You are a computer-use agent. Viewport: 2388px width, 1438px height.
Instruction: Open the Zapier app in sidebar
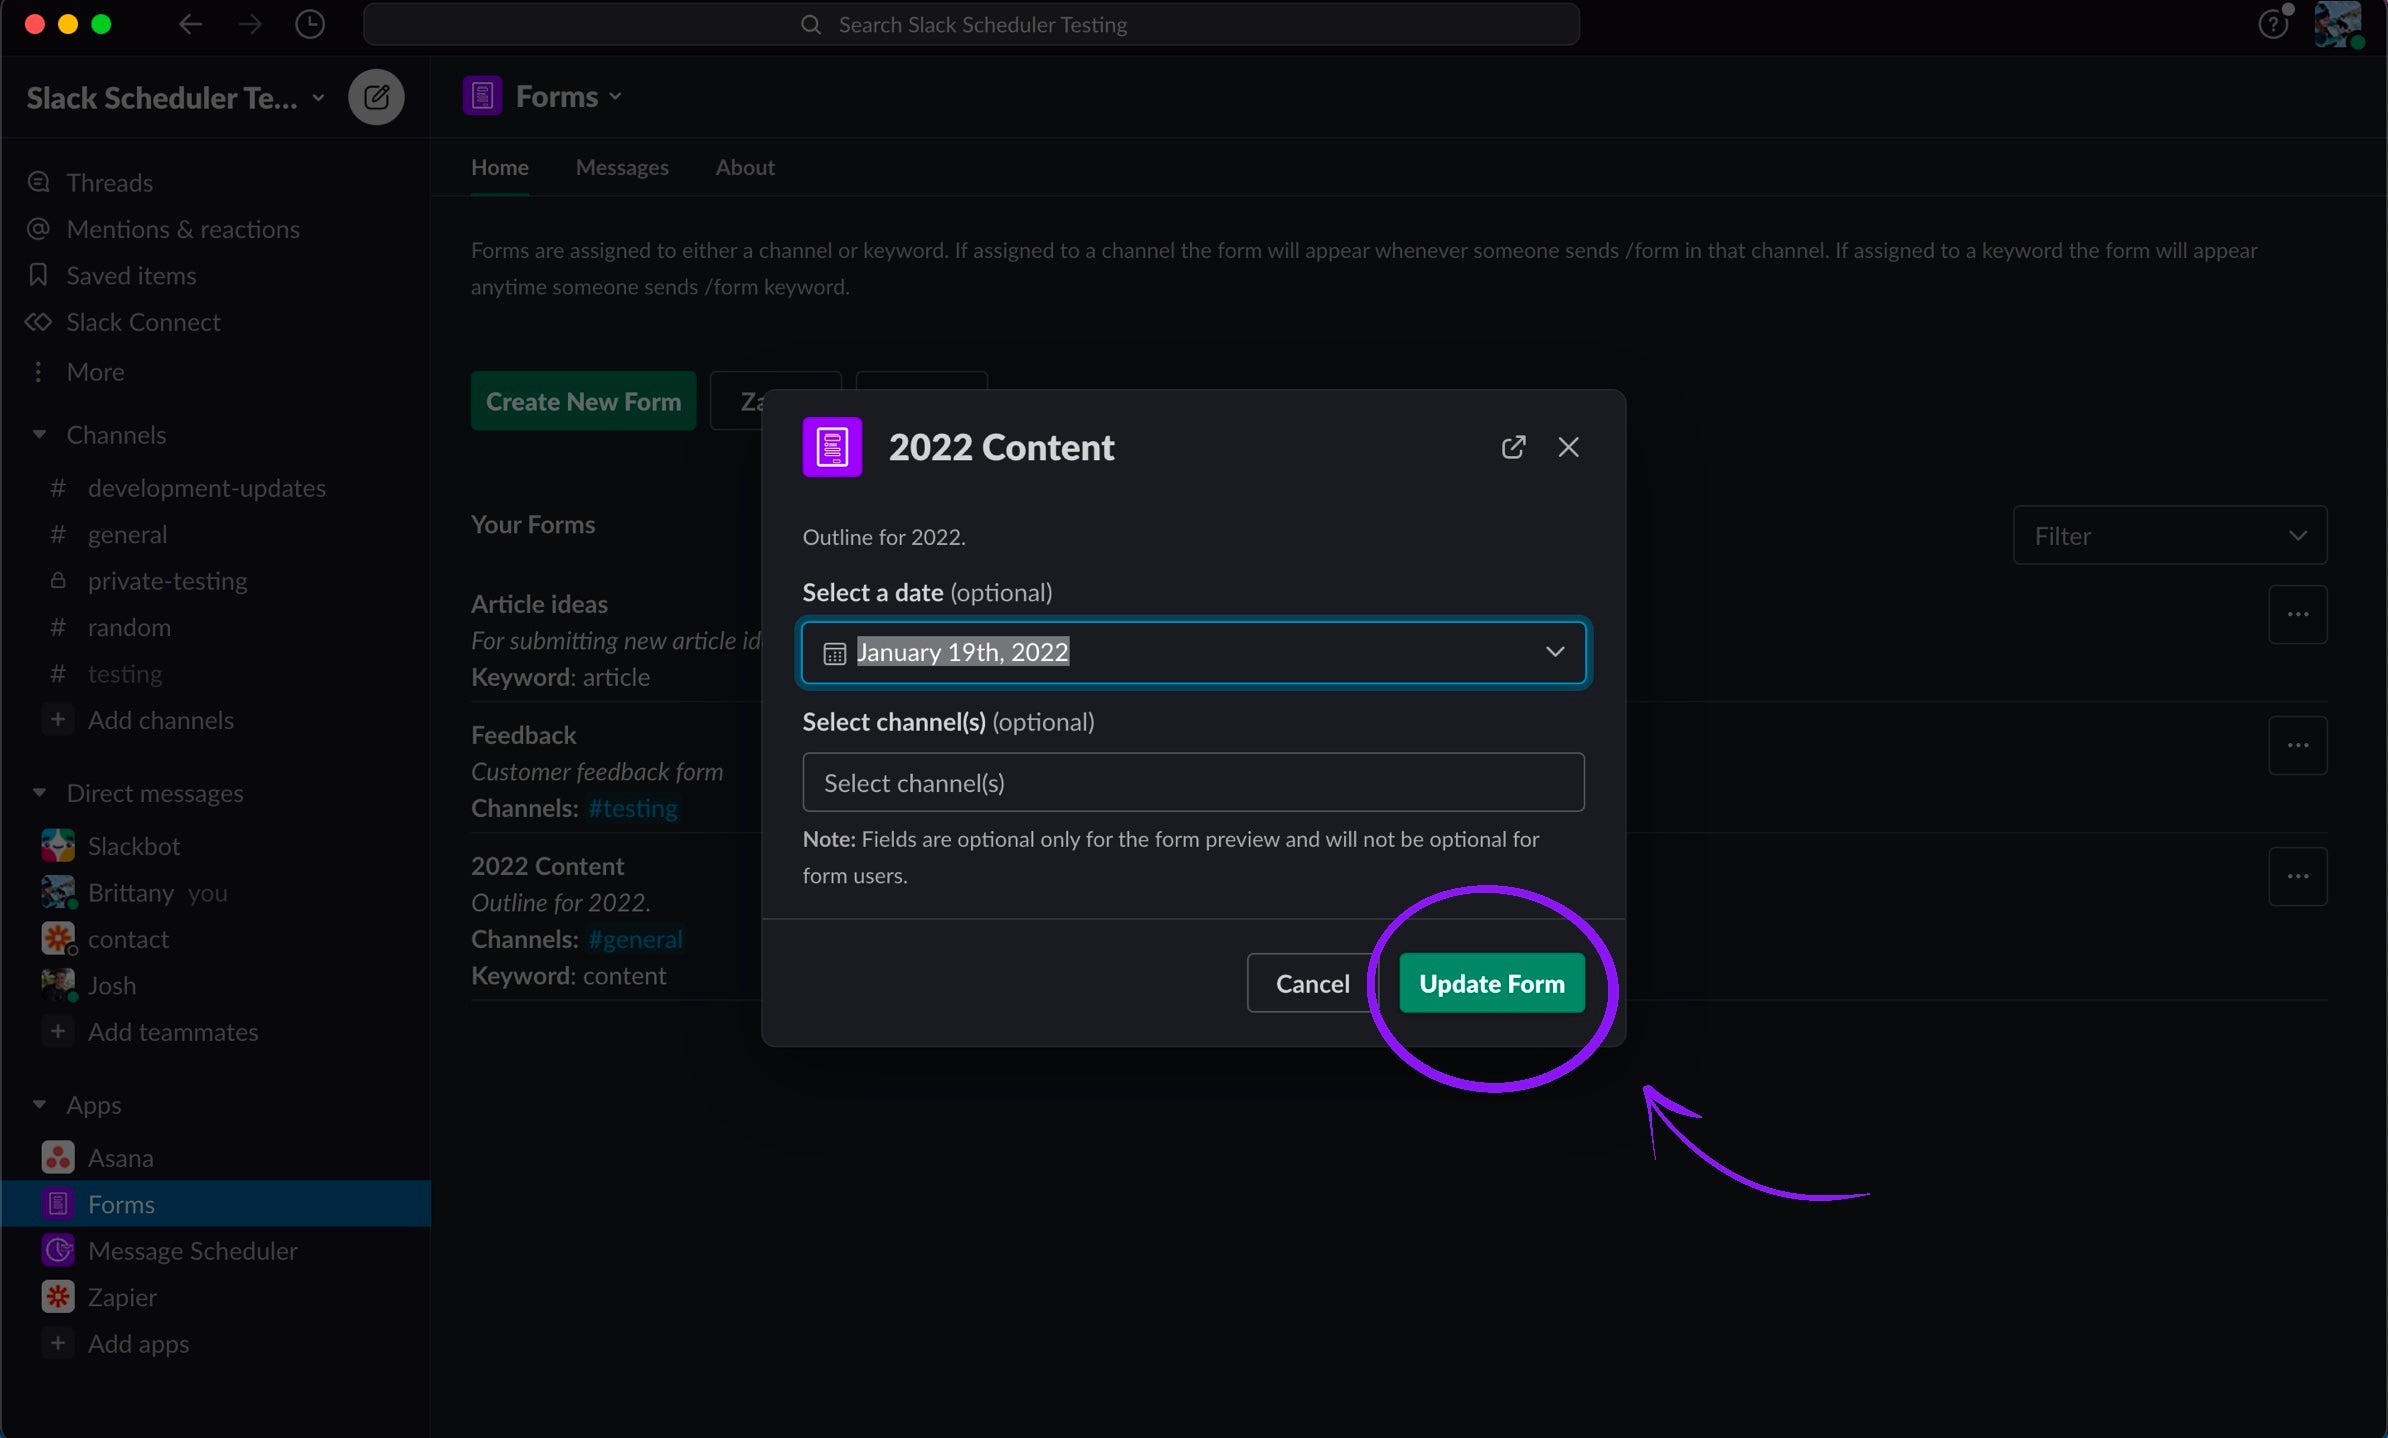(x=122, y=1297)
